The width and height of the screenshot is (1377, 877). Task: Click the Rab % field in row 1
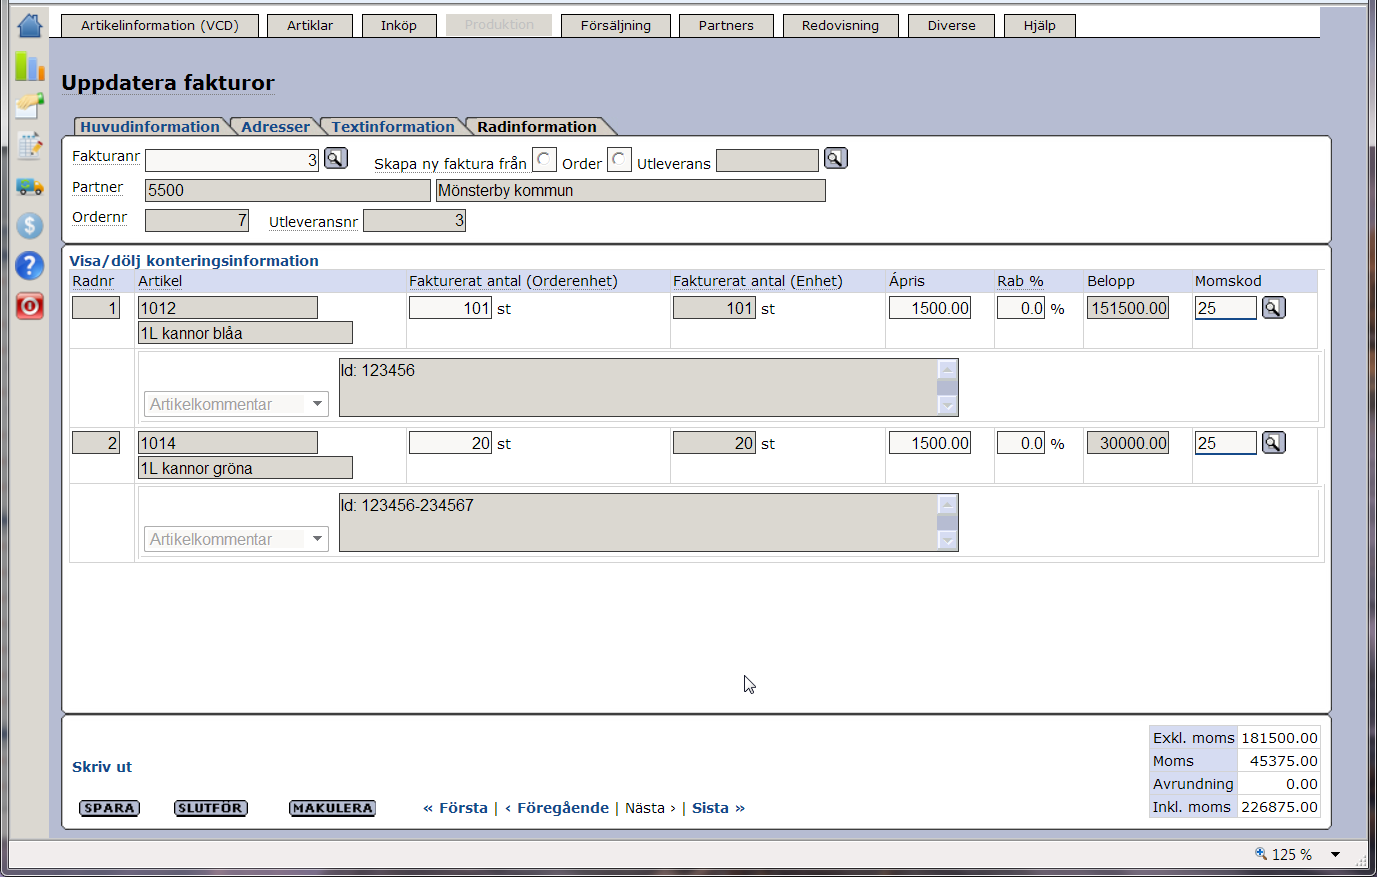[x=1021, y=308]
